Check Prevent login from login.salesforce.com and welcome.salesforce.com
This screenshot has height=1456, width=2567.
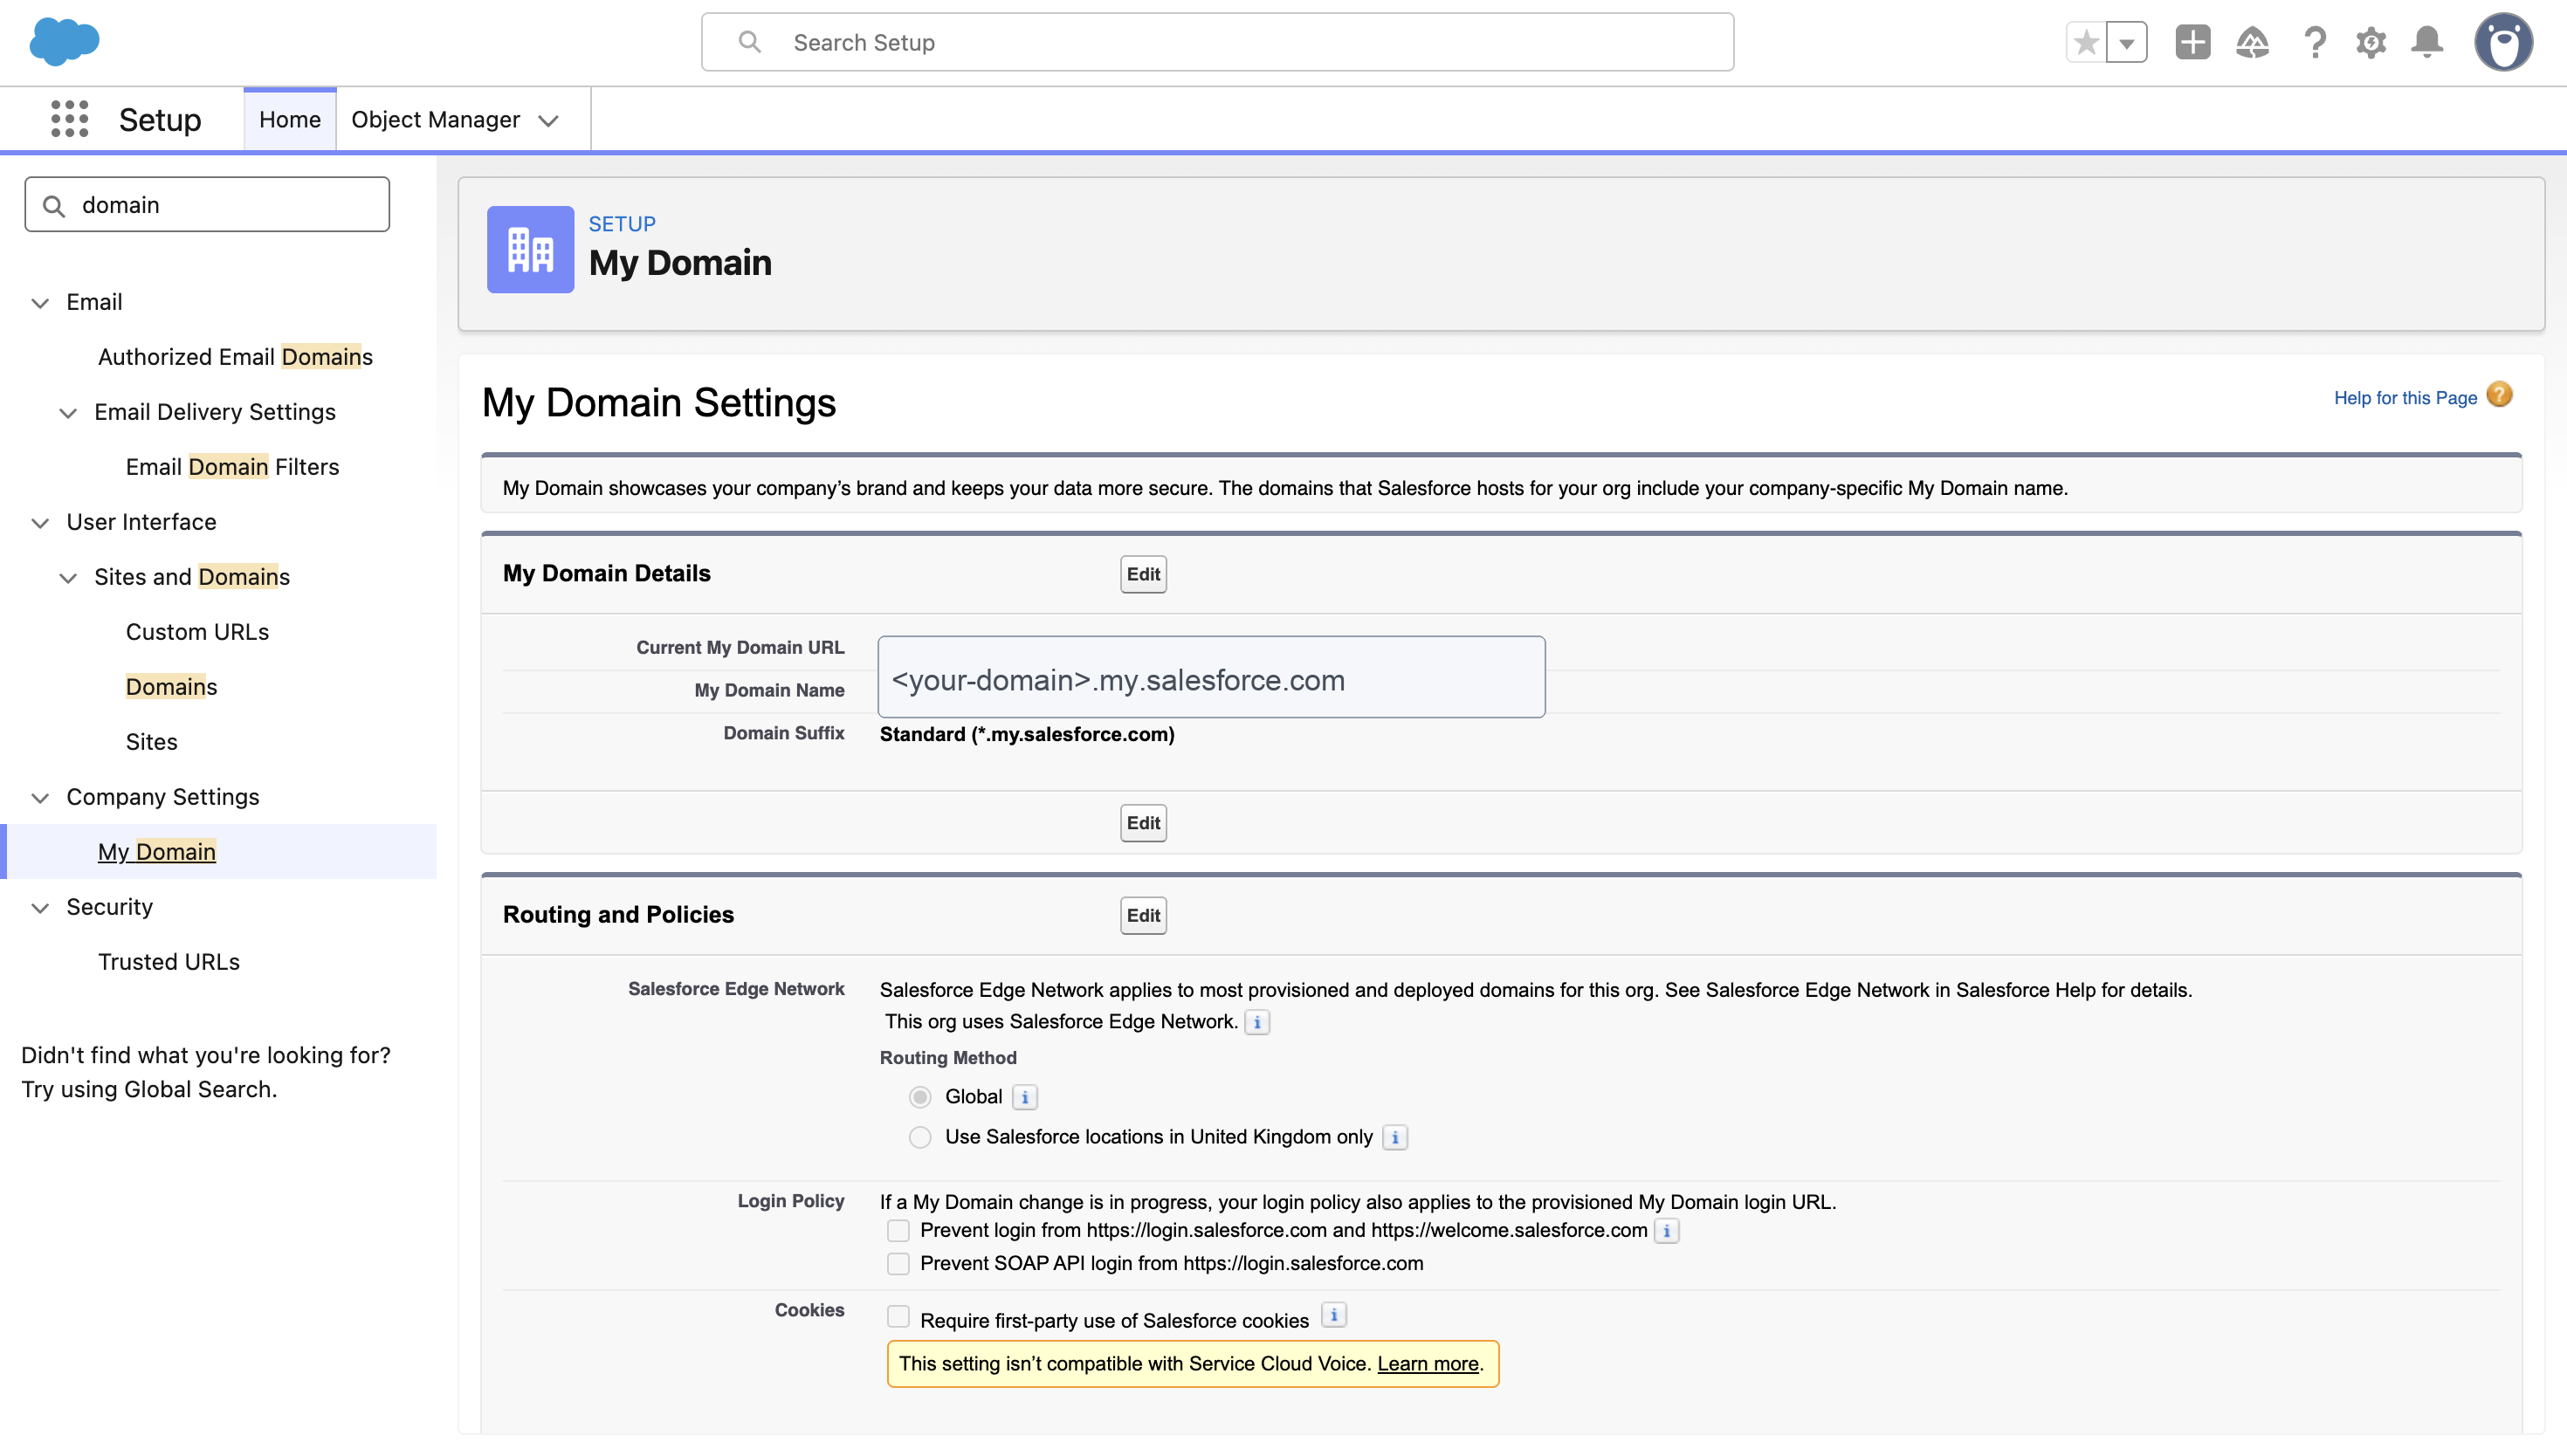click(898, 1231)
